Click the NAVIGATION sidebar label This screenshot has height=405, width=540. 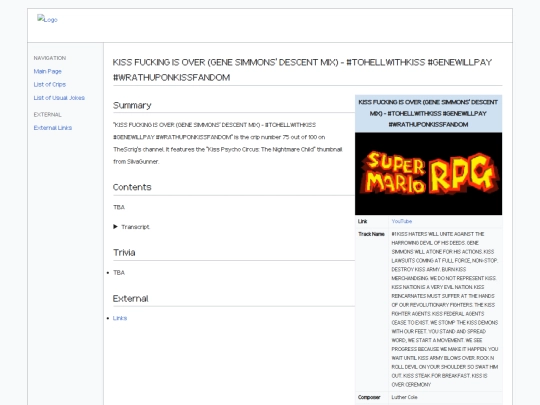tap(50, 58)
